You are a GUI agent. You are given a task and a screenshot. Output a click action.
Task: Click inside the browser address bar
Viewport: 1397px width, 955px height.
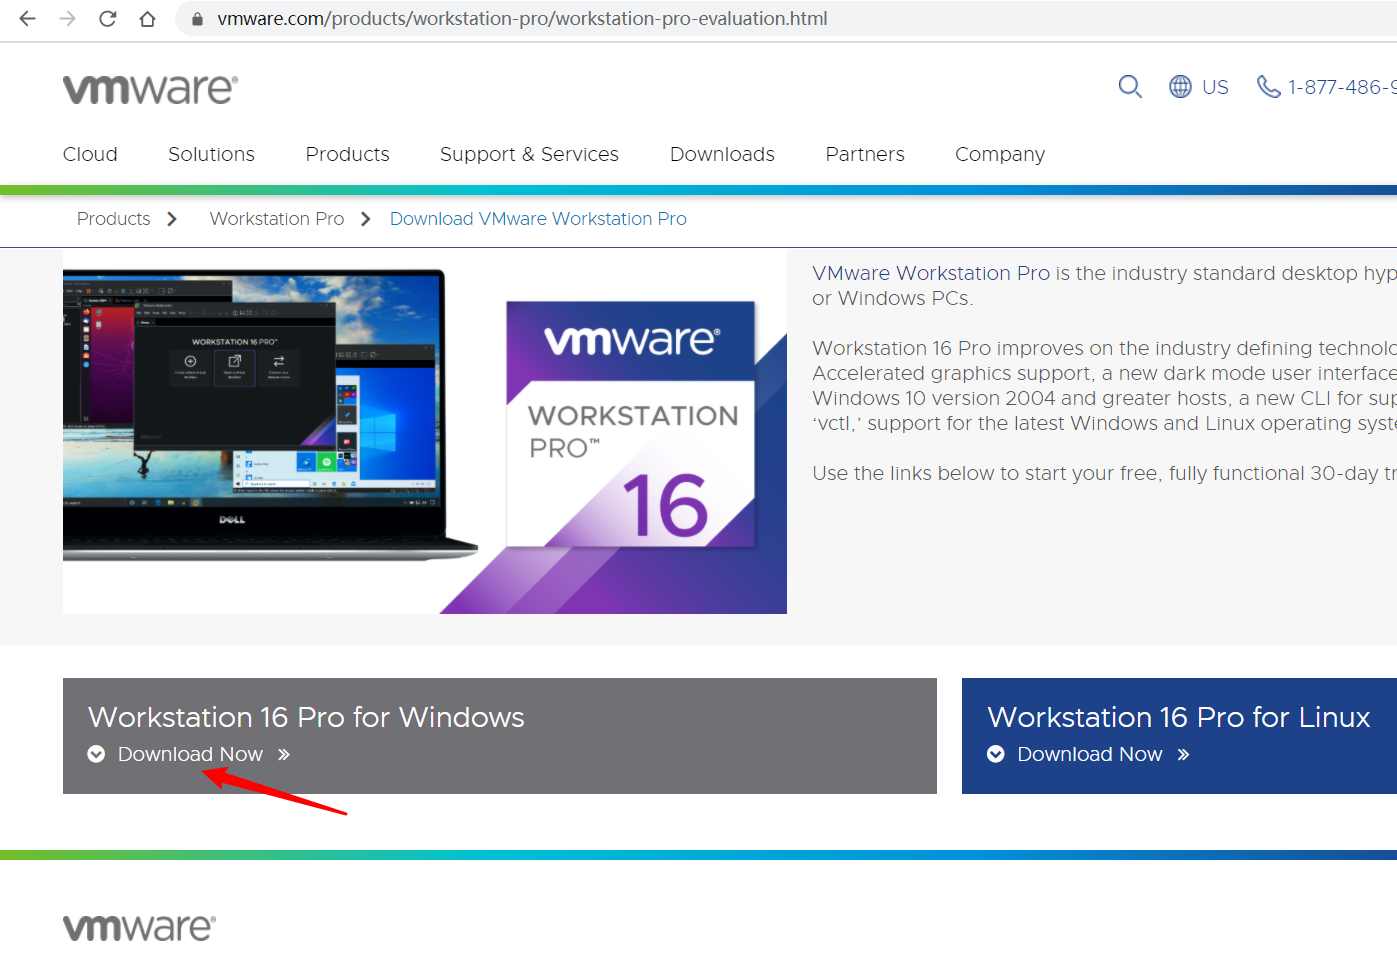[600, 18]
